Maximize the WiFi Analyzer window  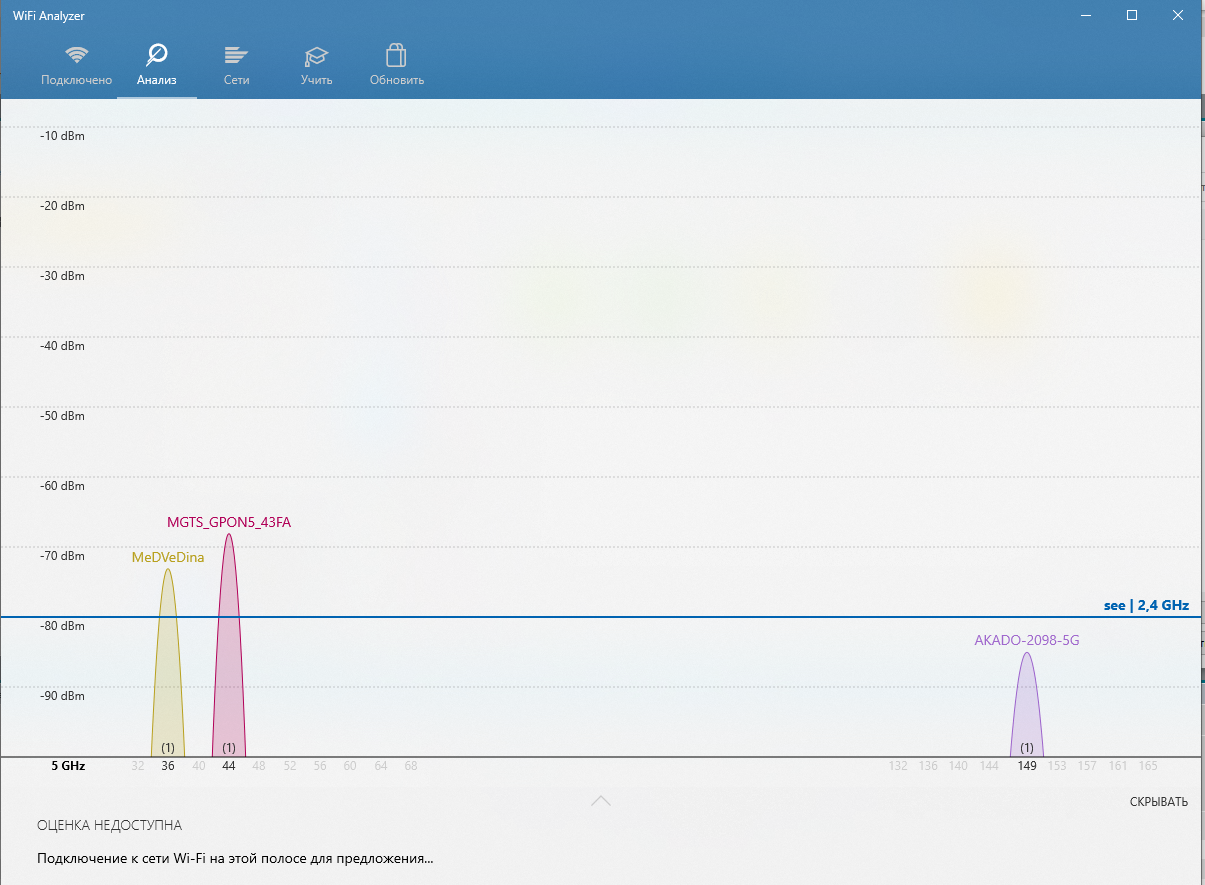(1132, 15)
